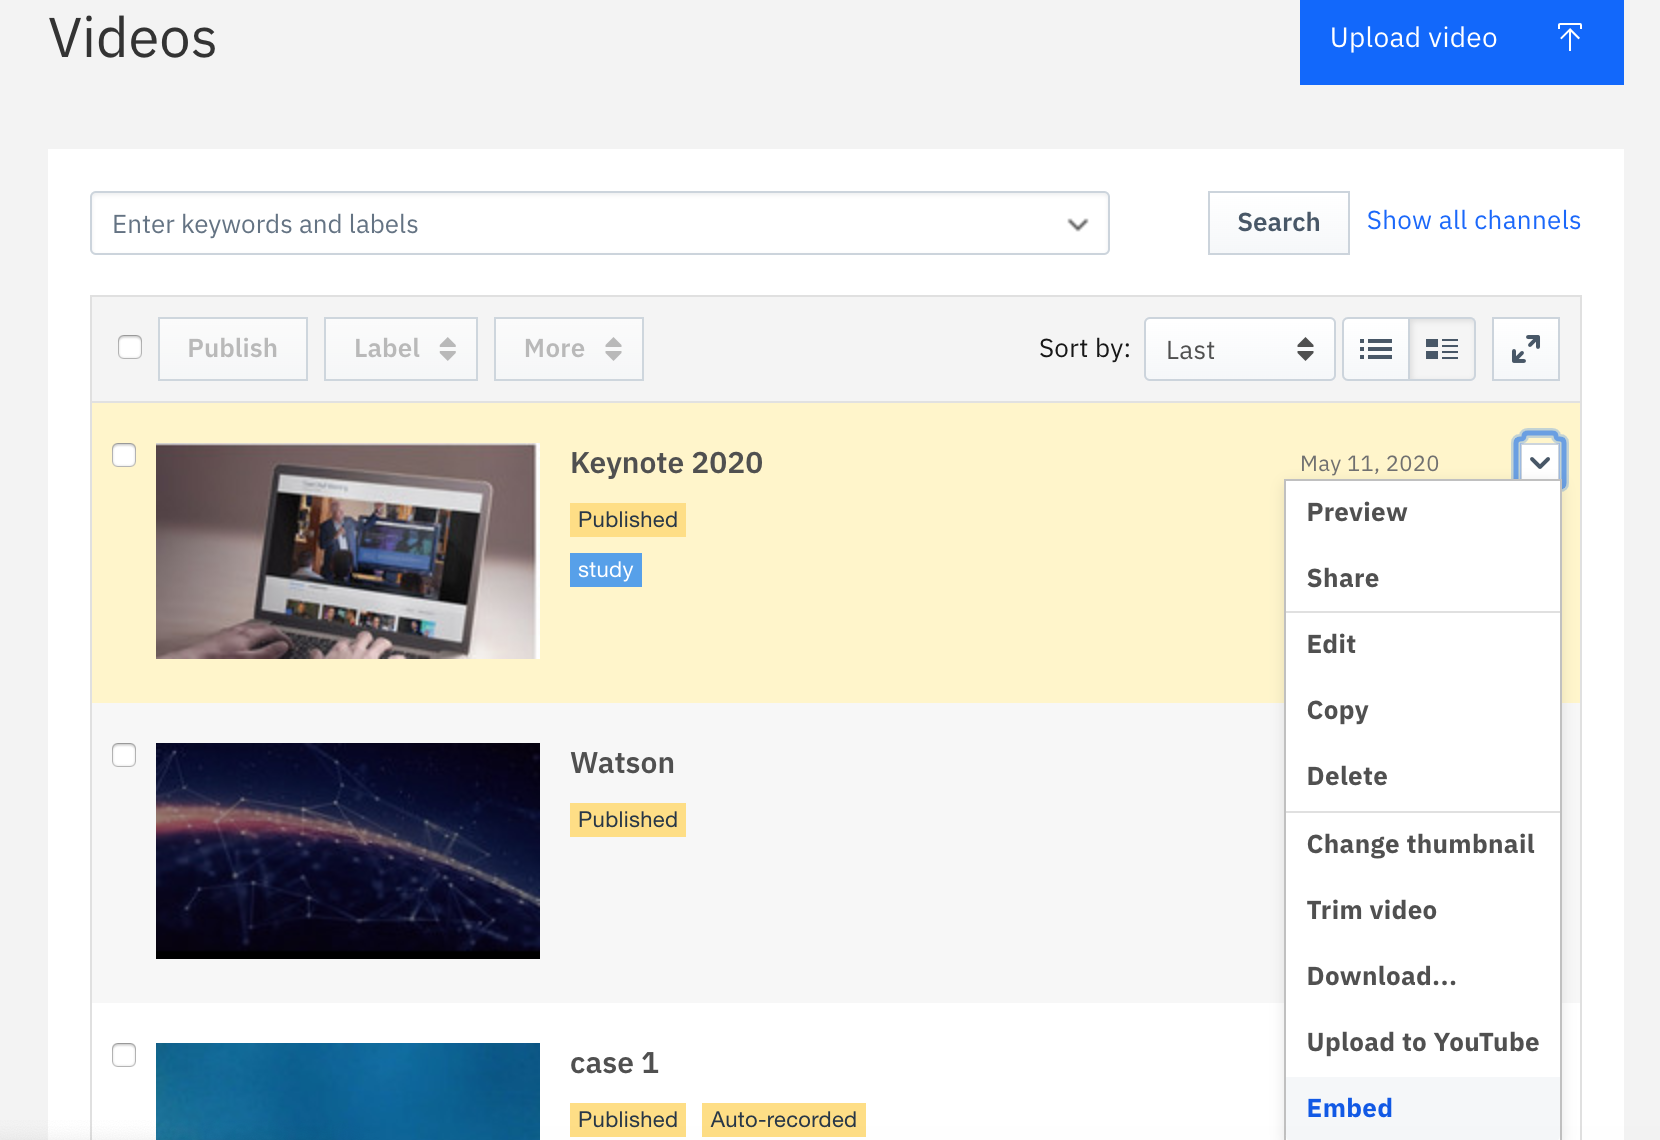Click the Auto-recorded tag on case 1
Screen dimensions: 1660x1140
[x=784, y=1120]
